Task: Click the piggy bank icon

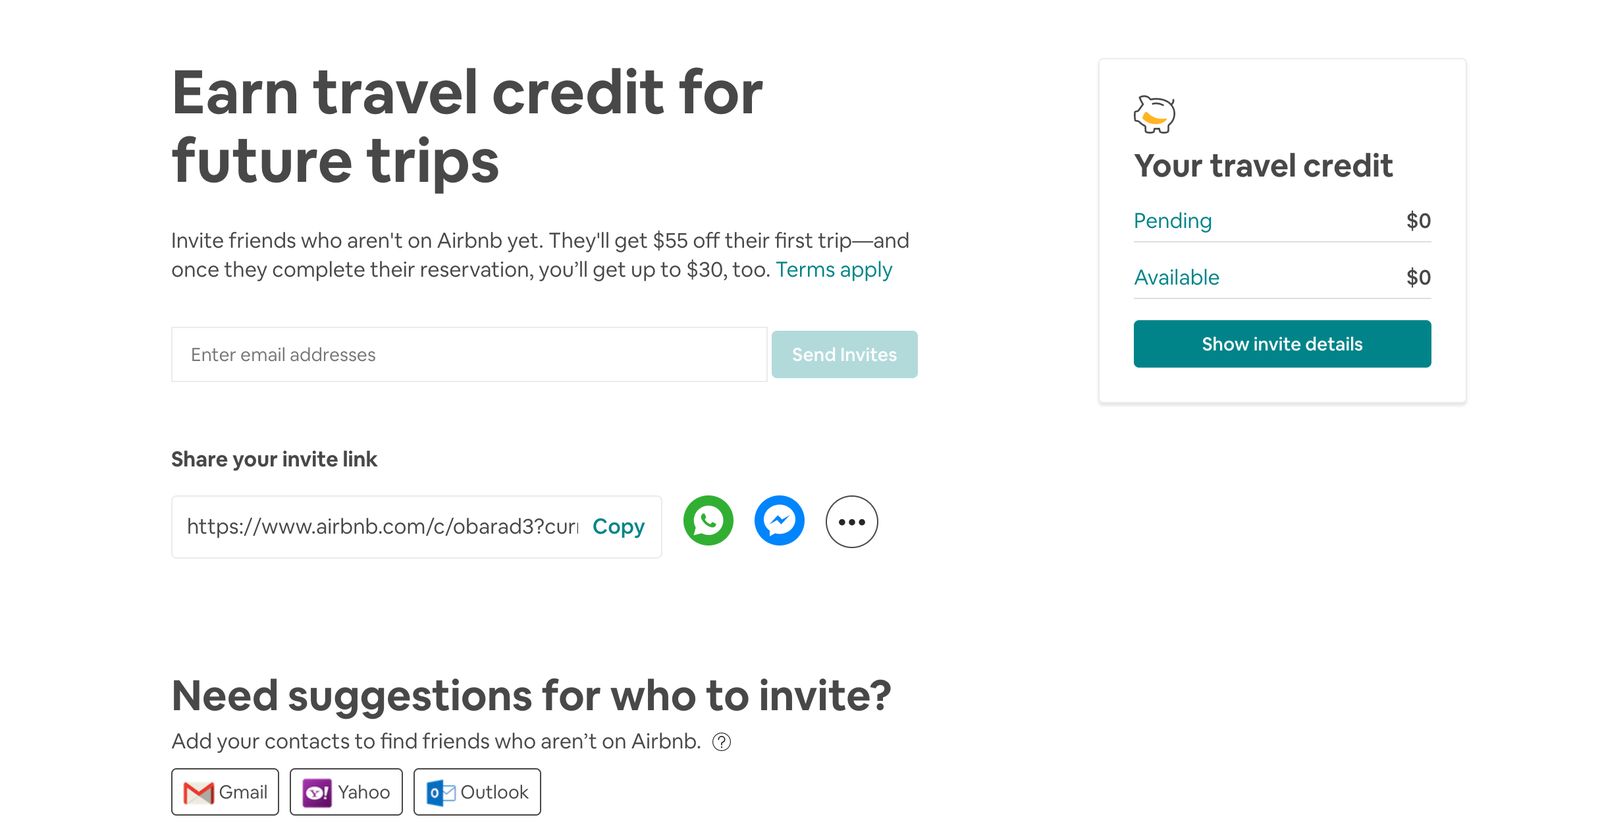Action: (x=1154, y=115)
